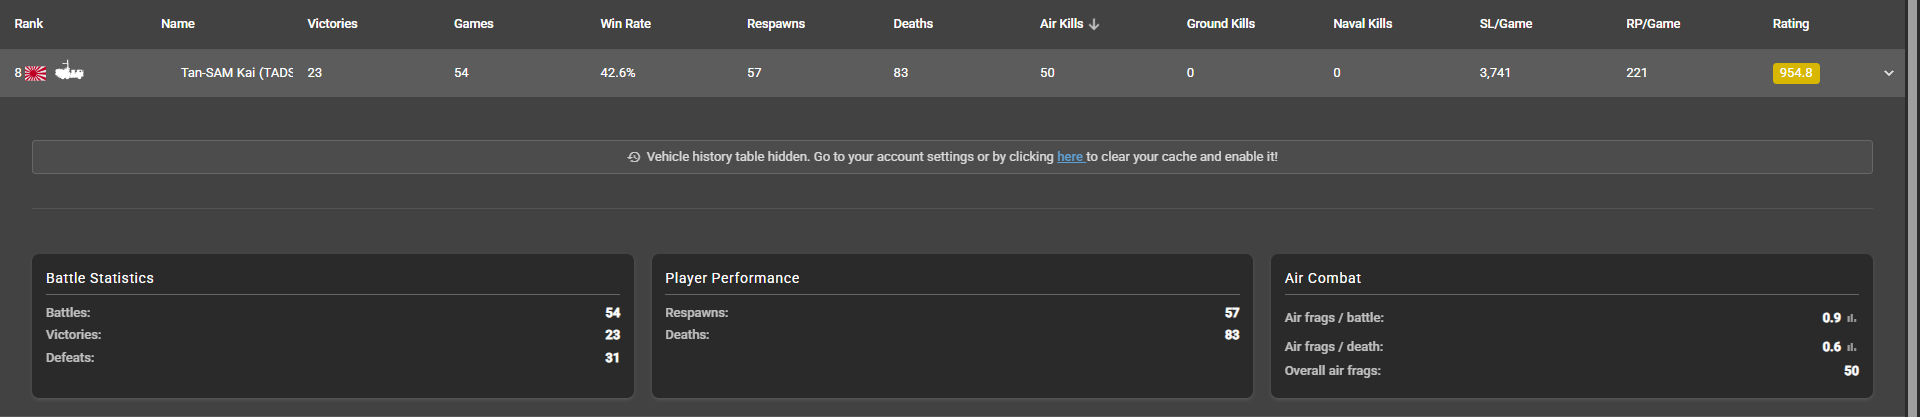This screenshot has width=1920, height=417.
Task: Open chart icon beside Air frags / battle
Action: [1851, 318]
